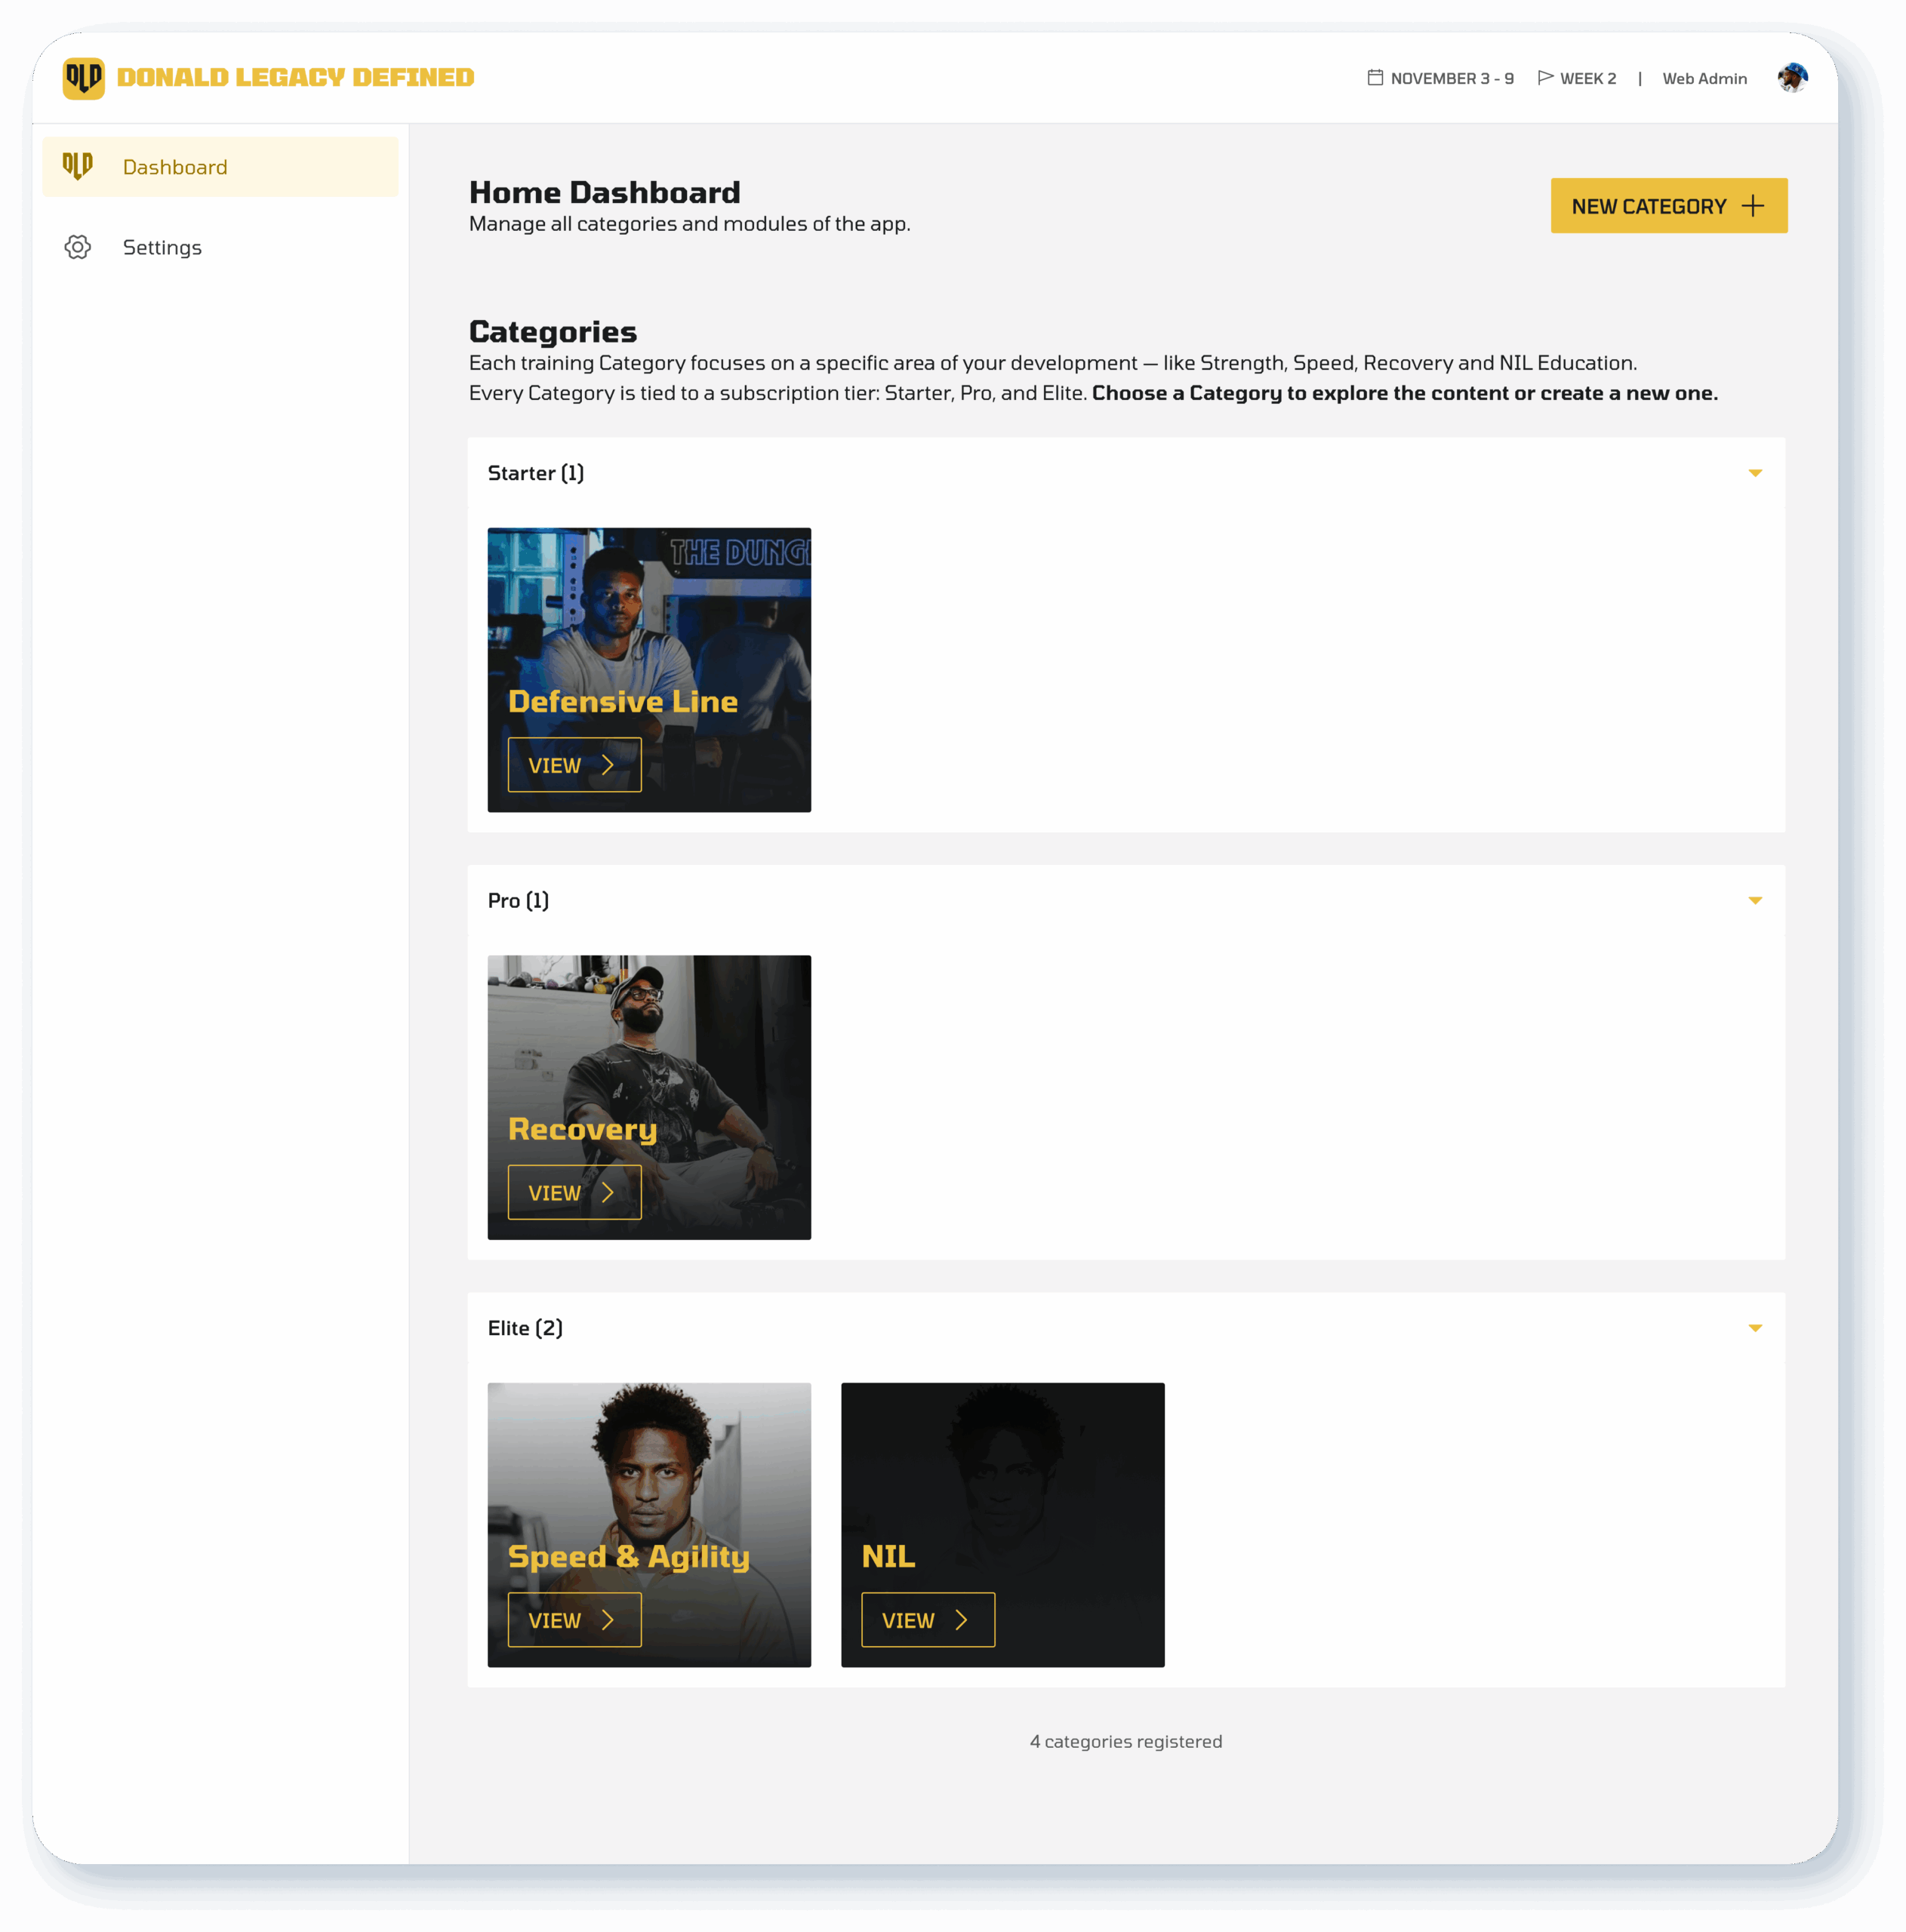Click the arrow on Defensive Line View button
Image resolution: width=1906 pixels, height=1932 pixels.
[x=607, y=765]
